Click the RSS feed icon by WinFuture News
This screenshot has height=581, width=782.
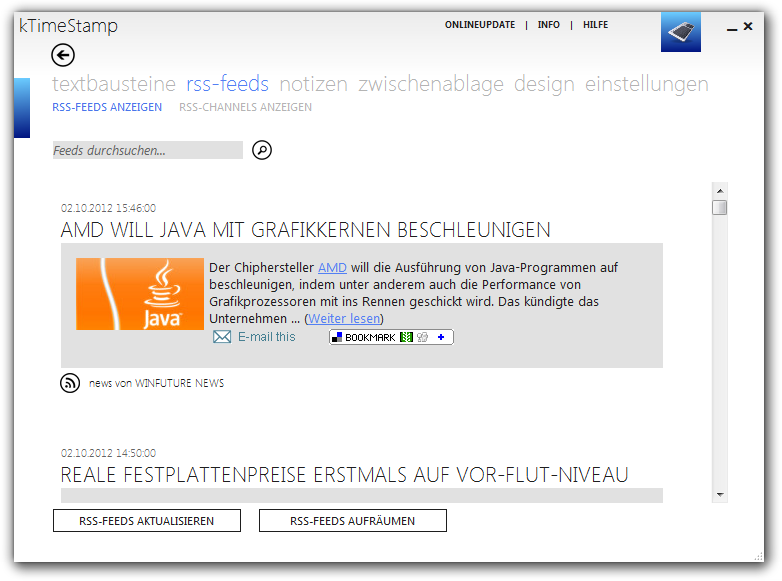[70, 383]
